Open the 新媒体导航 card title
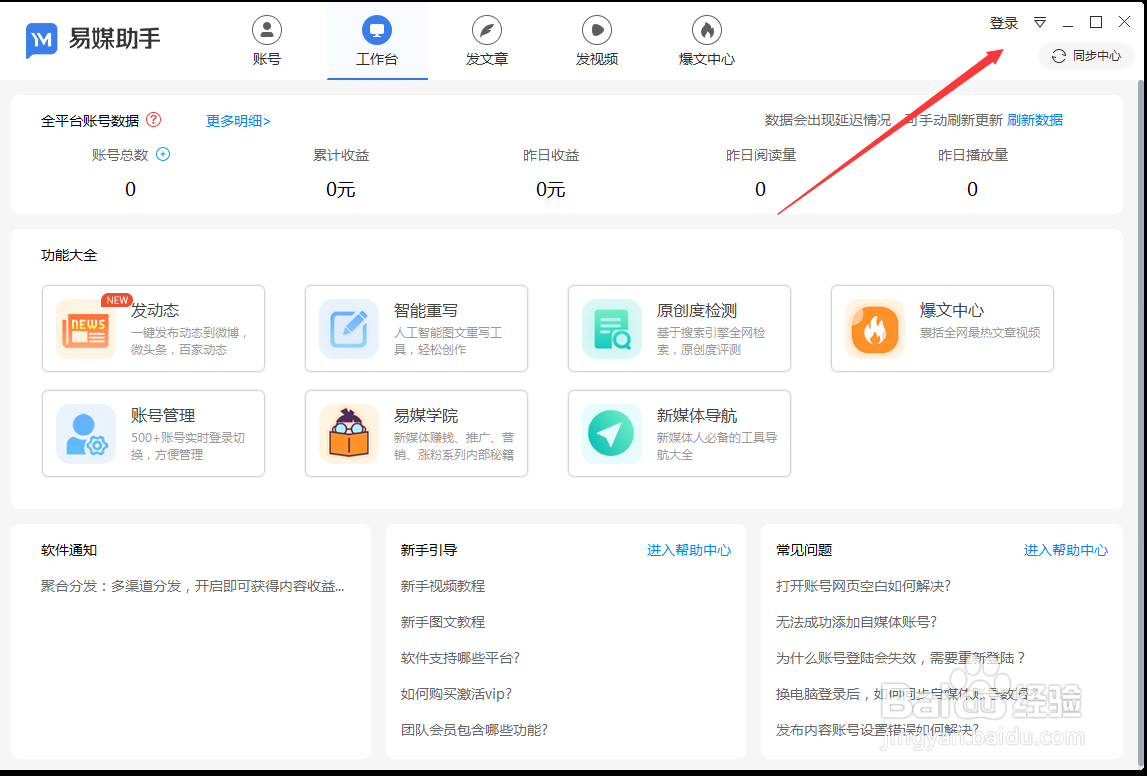The width and height of the screenshot is (1147, 776). tap(697, 416)
